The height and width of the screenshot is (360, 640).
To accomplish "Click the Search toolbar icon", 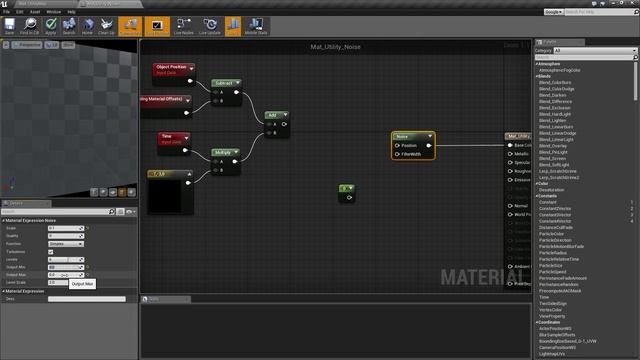I will coord(69,26).
